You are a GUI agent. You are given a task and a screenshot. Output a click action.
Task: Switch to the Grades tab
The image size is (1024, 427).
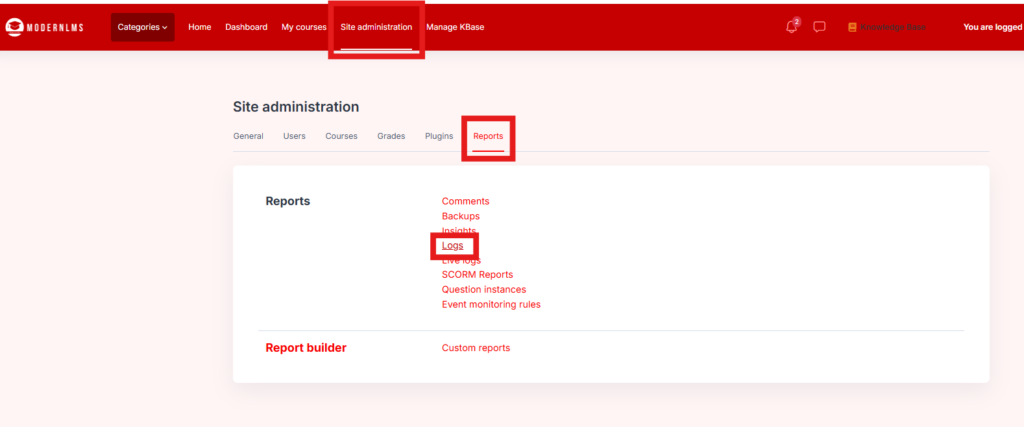tap(391, 136)
